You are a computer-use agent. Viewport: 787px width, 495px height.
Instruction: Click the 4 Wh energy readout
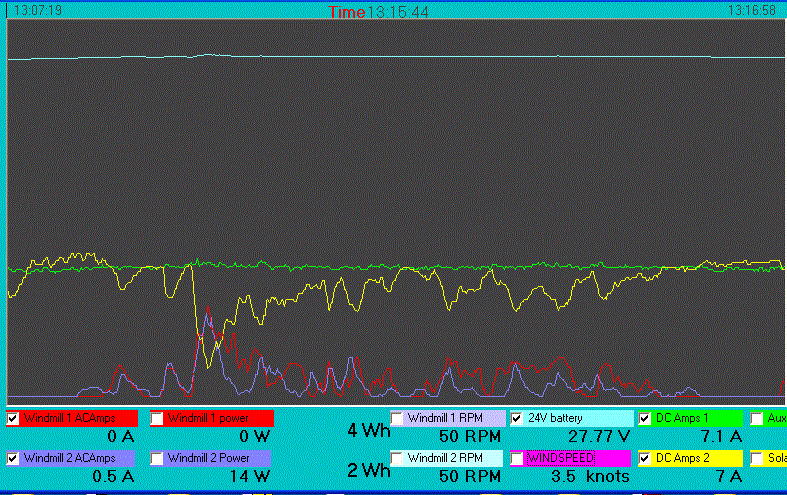tap(367, 431)
